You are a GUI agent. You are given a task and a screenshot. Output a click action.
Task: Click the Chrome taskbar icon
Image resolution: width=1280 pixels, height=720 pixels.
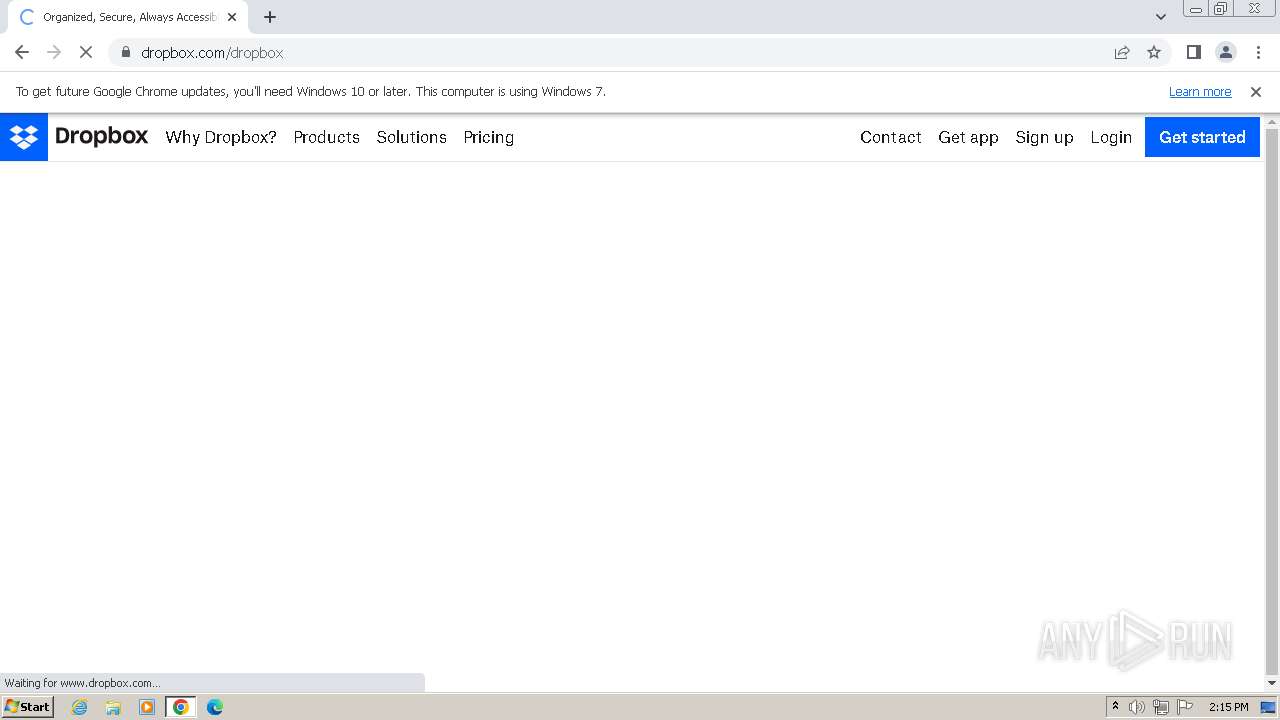[x=181, y=707]
